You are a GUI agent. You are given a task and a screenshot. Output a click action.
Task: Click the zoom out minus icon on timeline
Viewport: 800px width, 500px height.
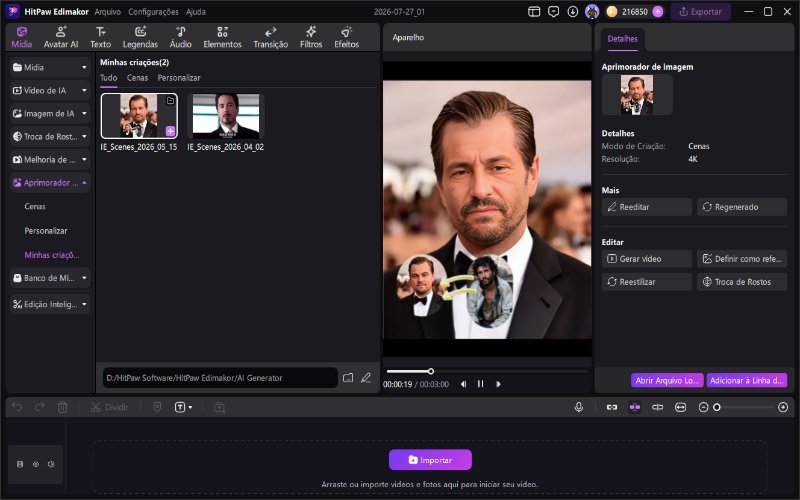703,407
